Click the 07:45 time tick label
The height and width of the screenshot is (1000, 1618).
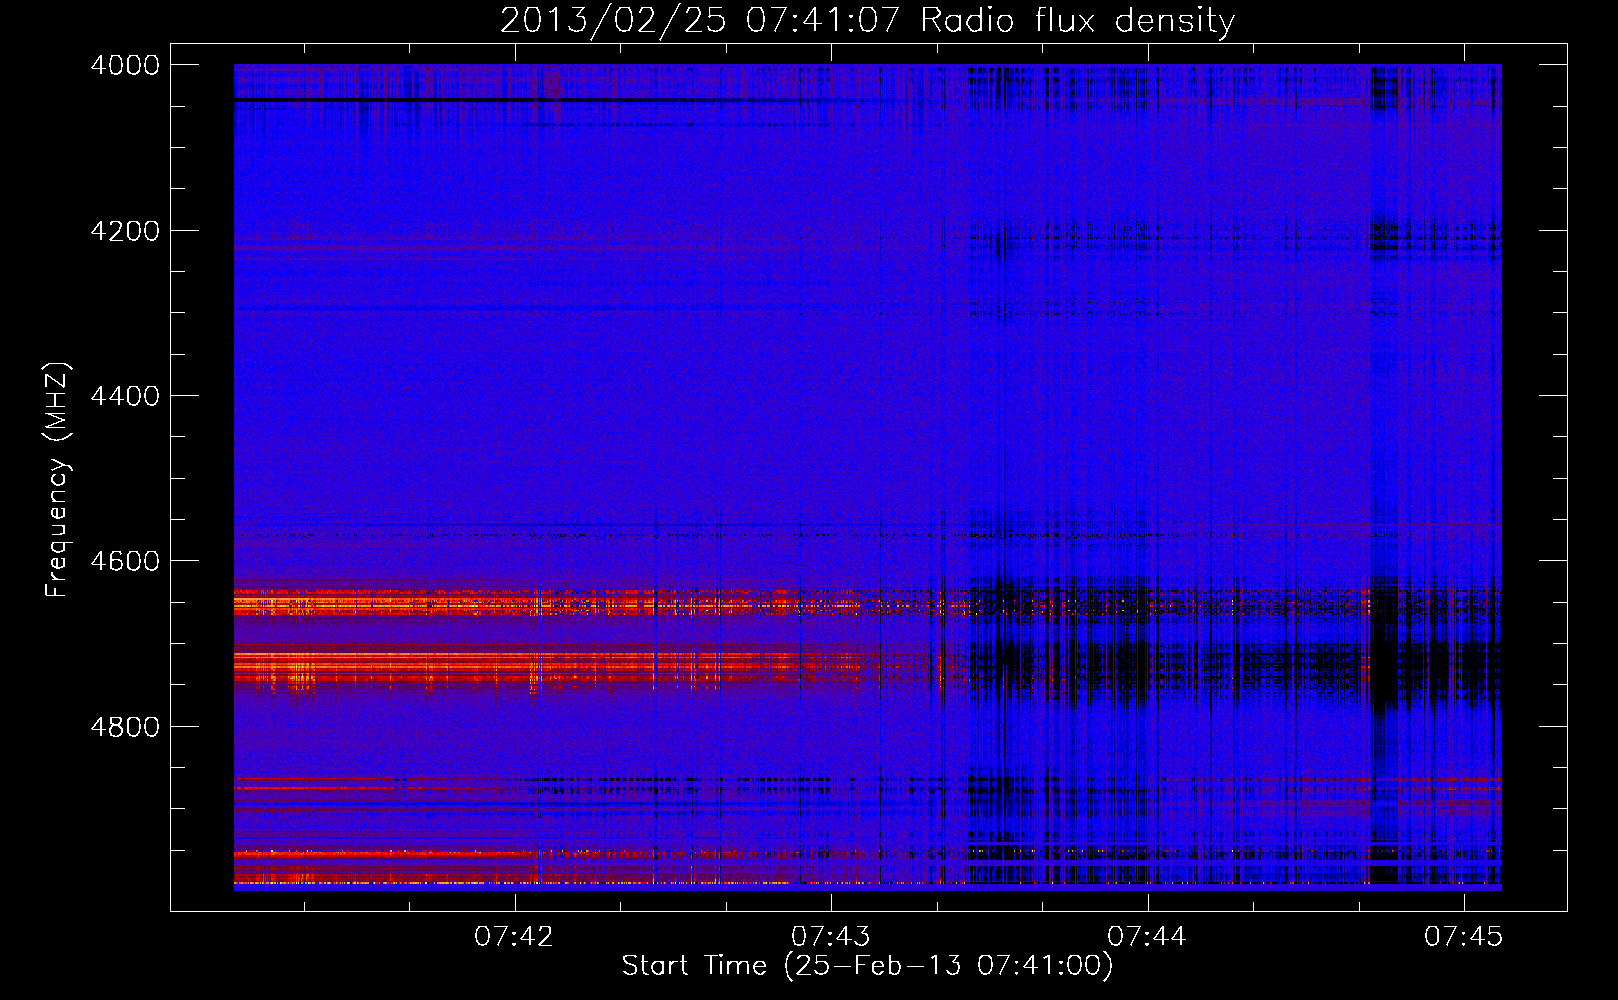(1464, 936)
